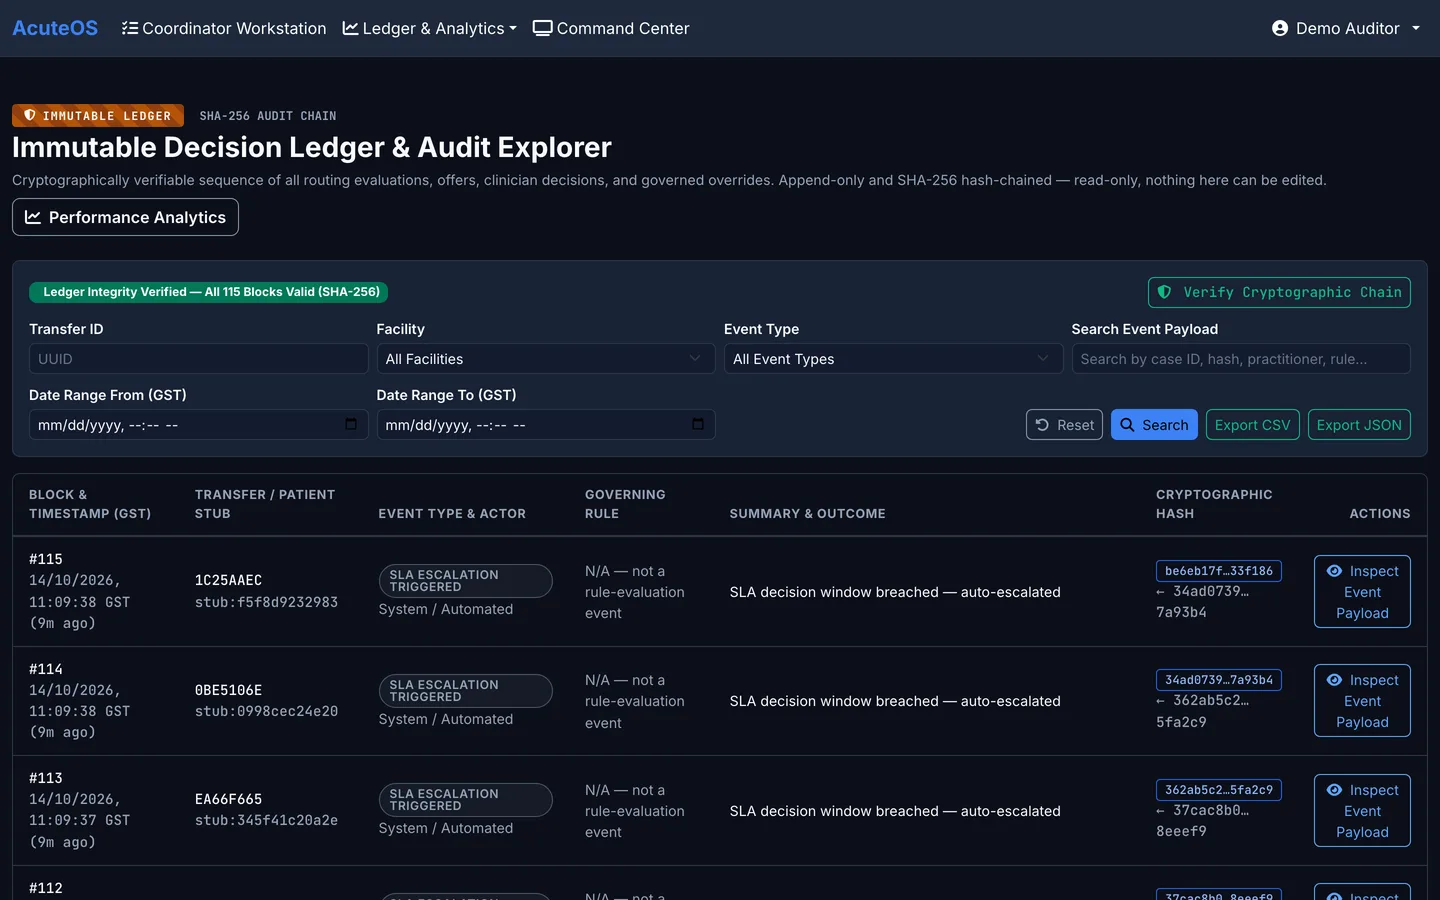Click block number #114

pyautogui.click(x=46, y=669)
